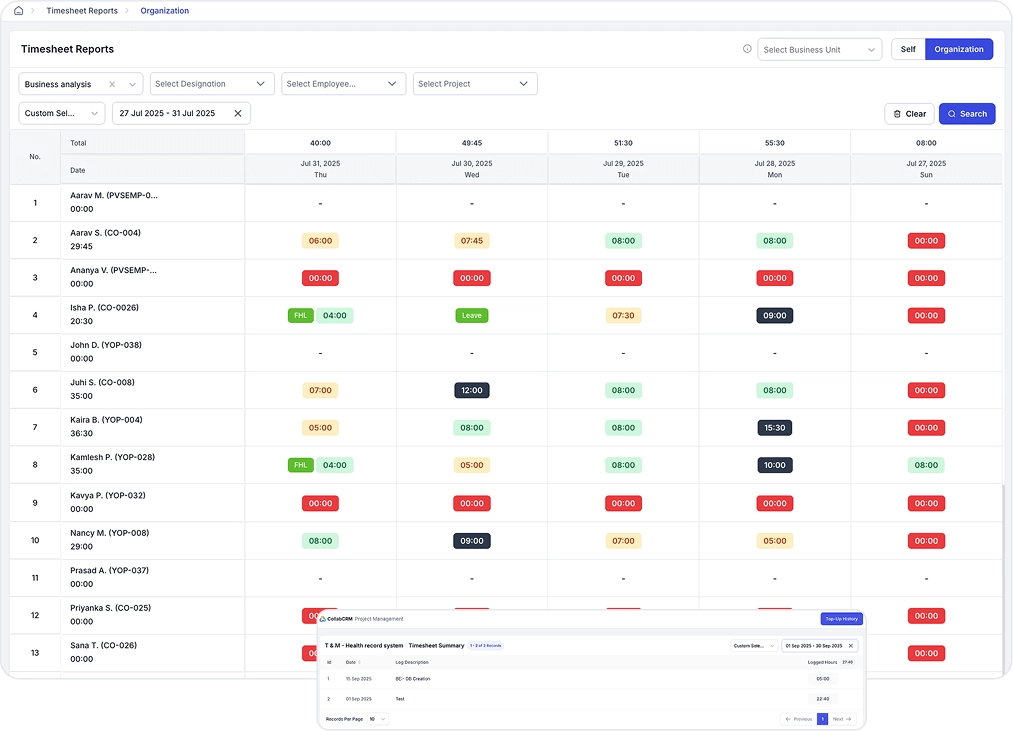Open the Select Designation dropdown

tap(212, 84)
